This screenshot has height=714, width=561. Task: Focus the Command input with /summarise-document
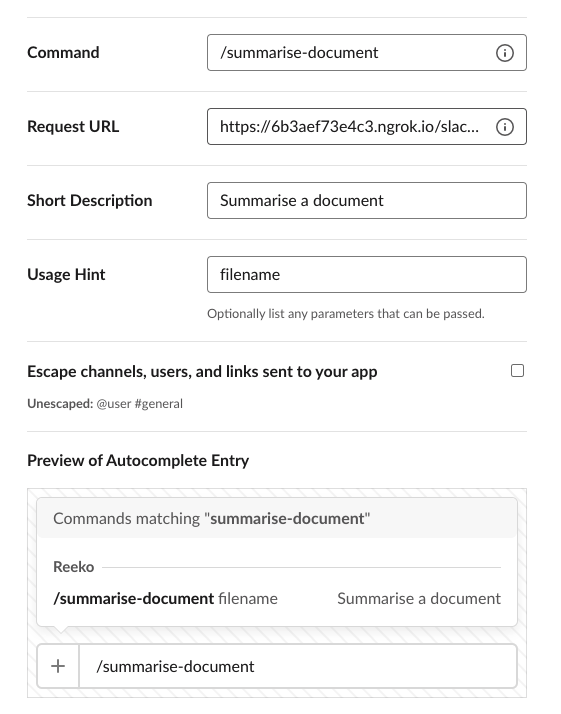click(x=367, y=52)
